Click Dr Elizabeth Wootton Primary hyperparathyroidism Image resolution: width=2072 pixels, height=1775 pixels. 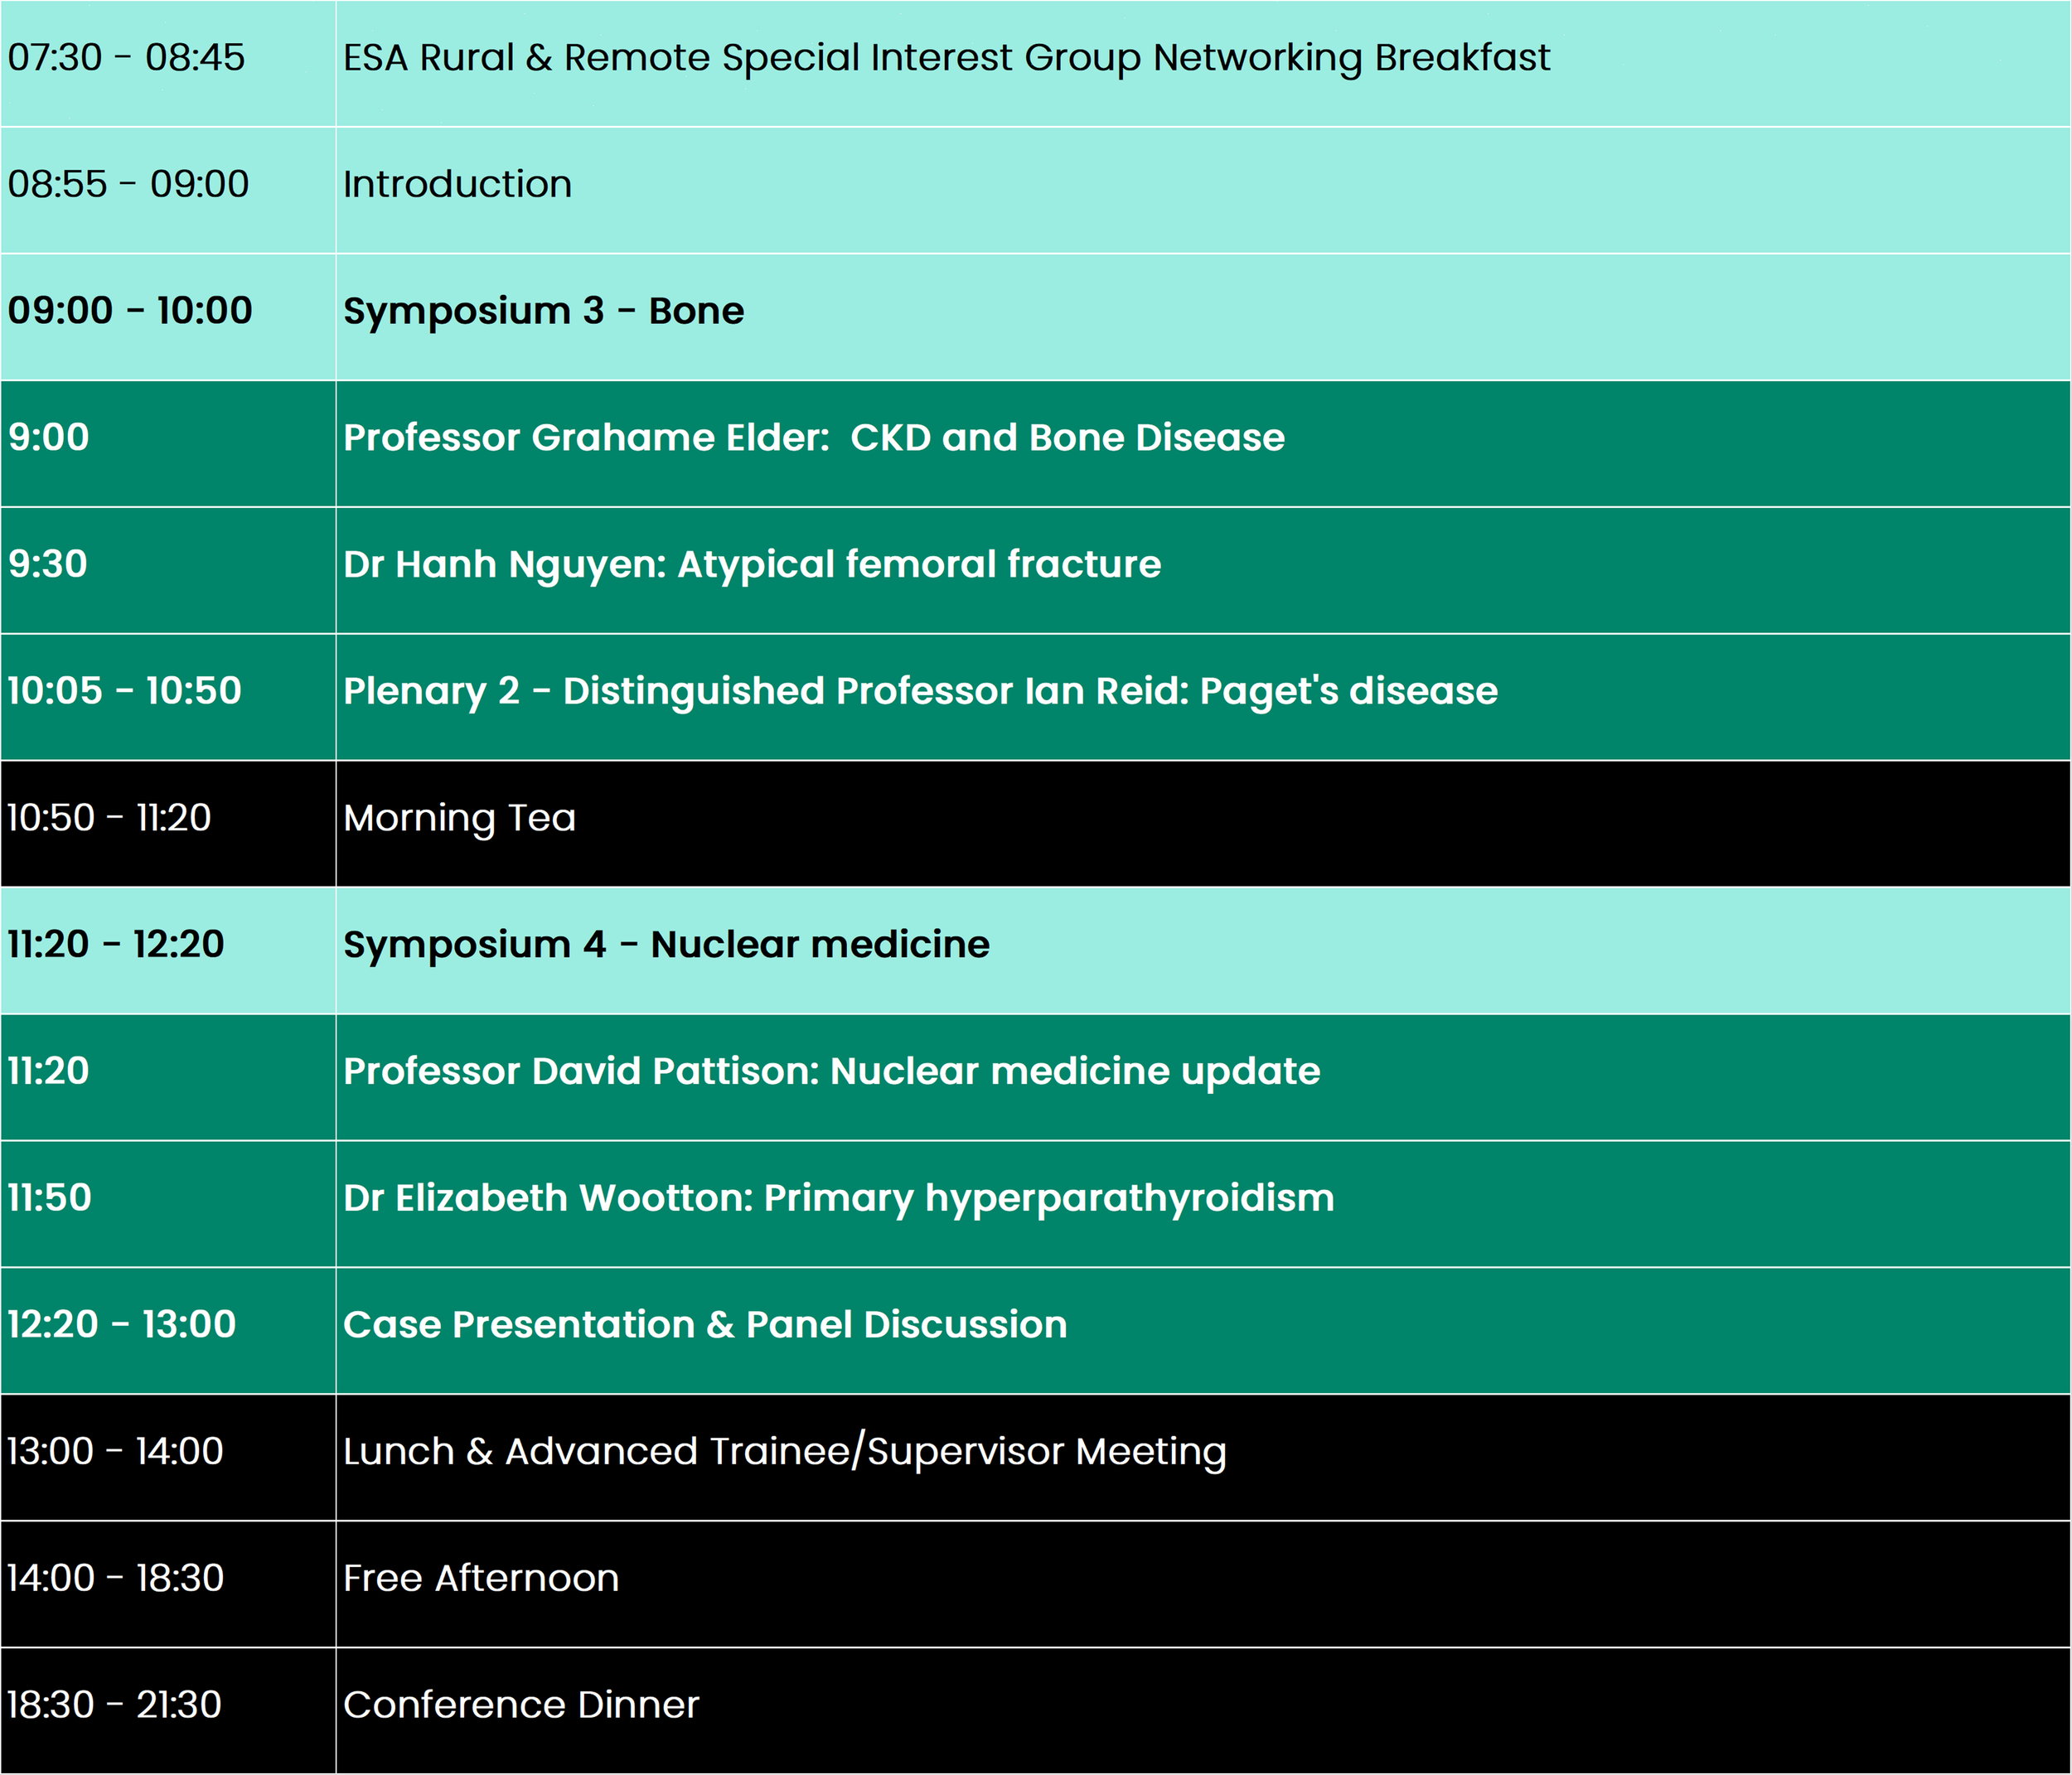pyautogui.click(x=838, y=1198)
